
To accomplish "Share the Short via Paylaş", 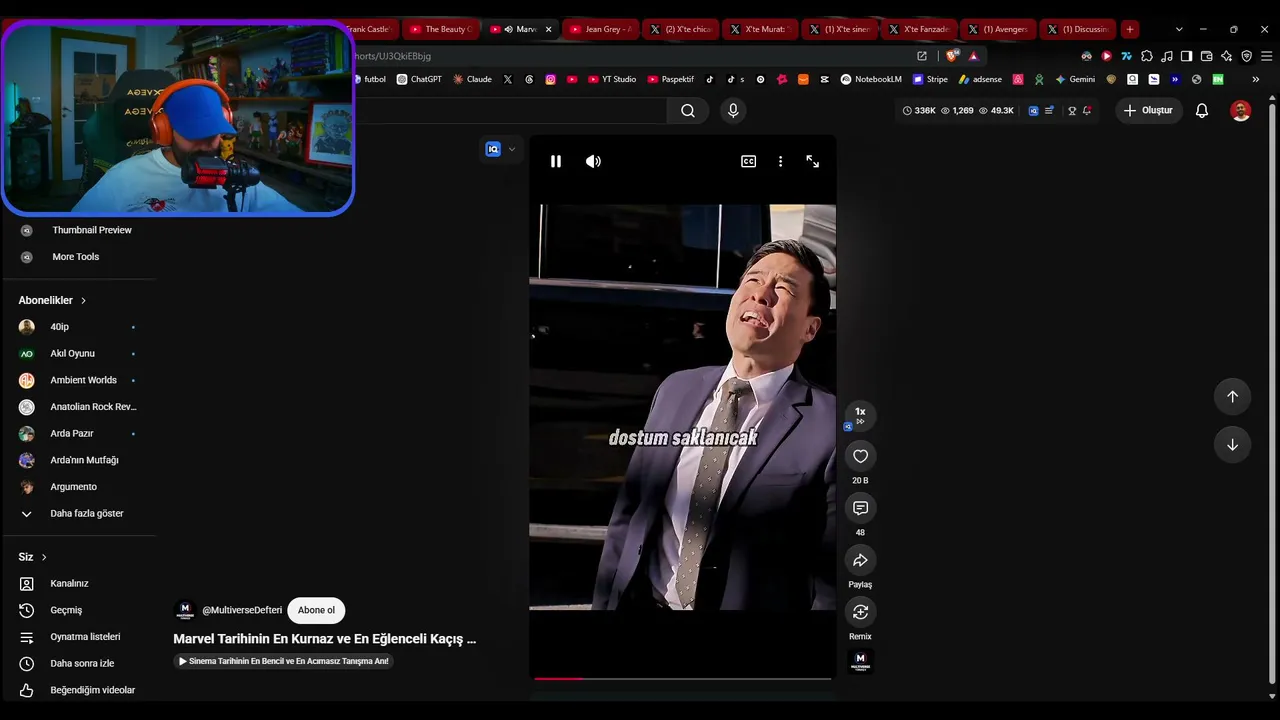I will (x=860, y=560).
